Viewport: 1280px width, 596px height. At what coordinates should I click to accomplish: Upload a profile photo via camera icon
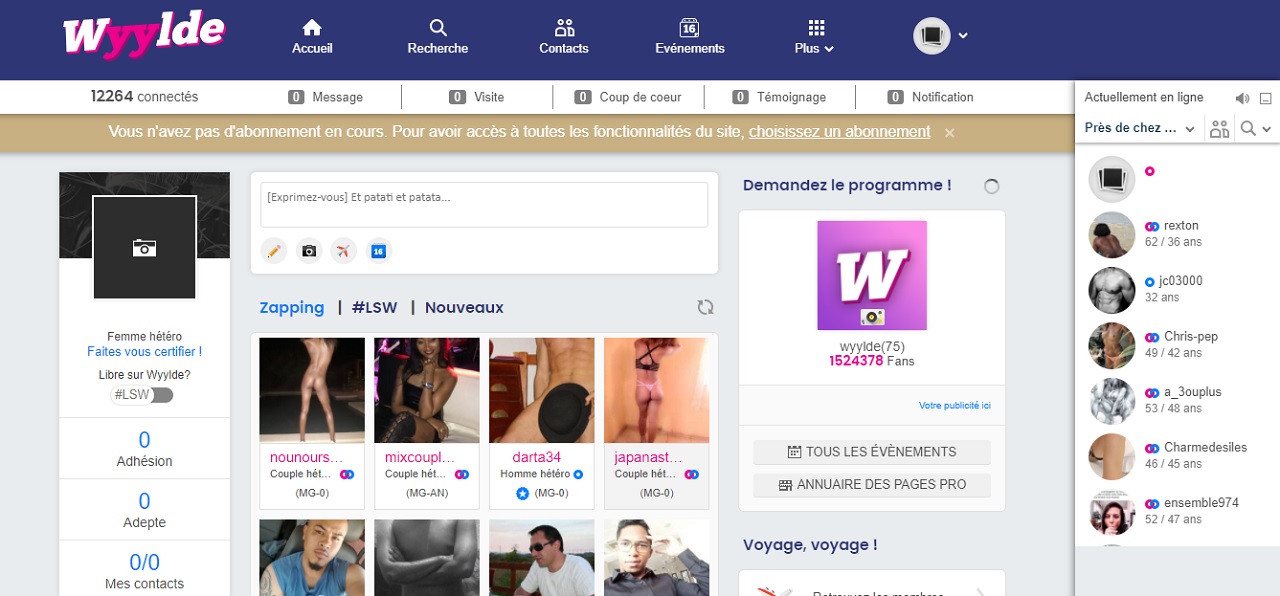point(145,248)
